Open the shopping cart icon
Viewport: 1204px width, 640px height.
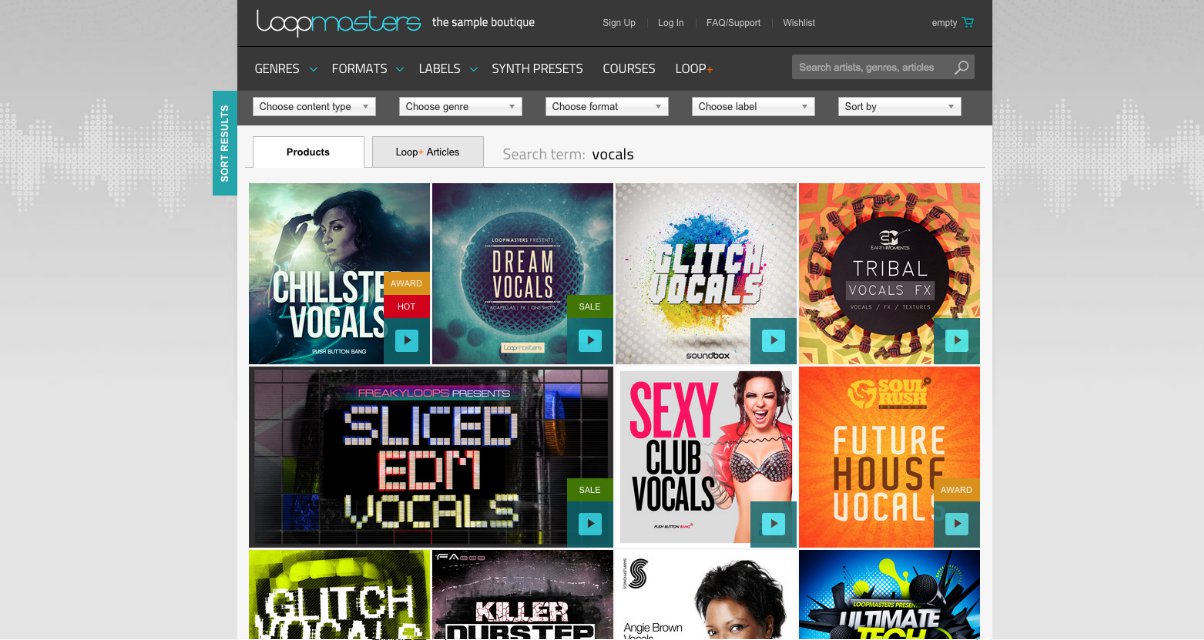click(x=968, y=23)
